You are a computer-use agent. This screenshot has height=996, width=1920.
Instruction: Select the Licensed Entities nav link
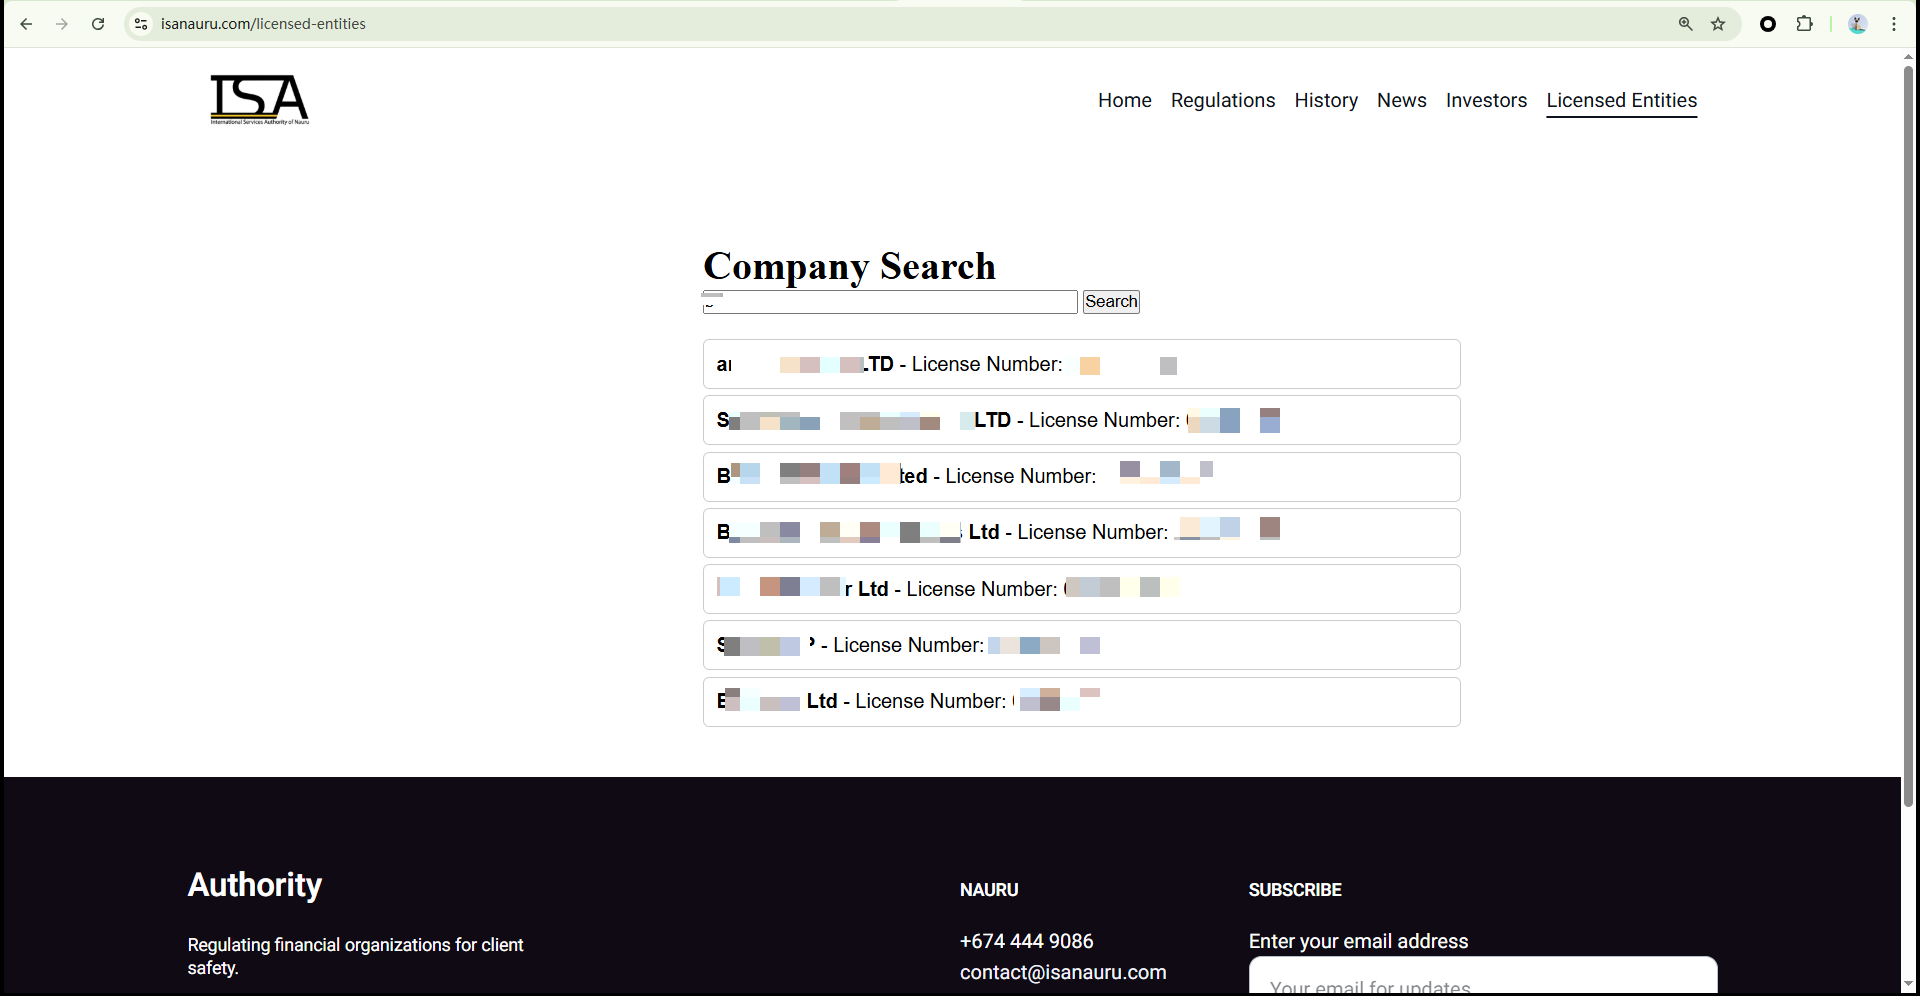point(1621,101)
